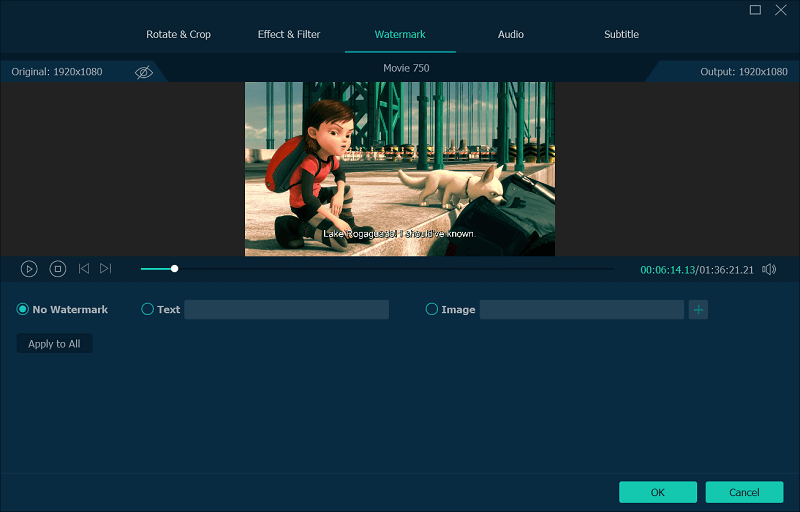Click the Cancel button

pyautogui.click(x=744, y=492)
